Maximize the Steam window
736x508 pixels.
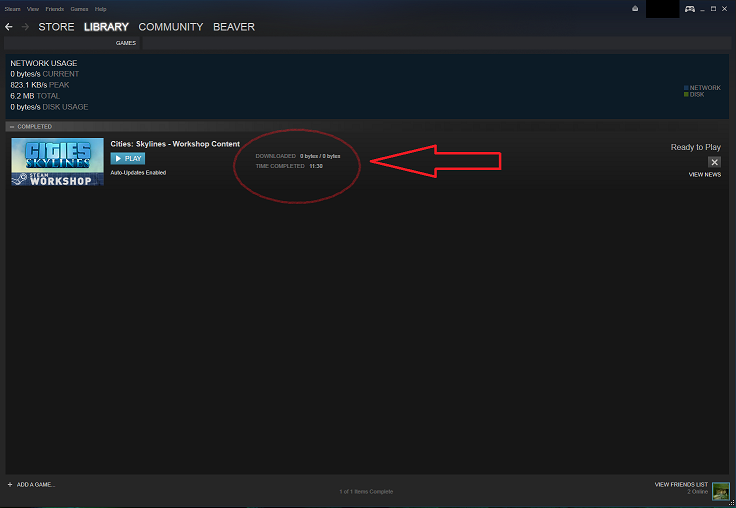click(x=713, y=9)
